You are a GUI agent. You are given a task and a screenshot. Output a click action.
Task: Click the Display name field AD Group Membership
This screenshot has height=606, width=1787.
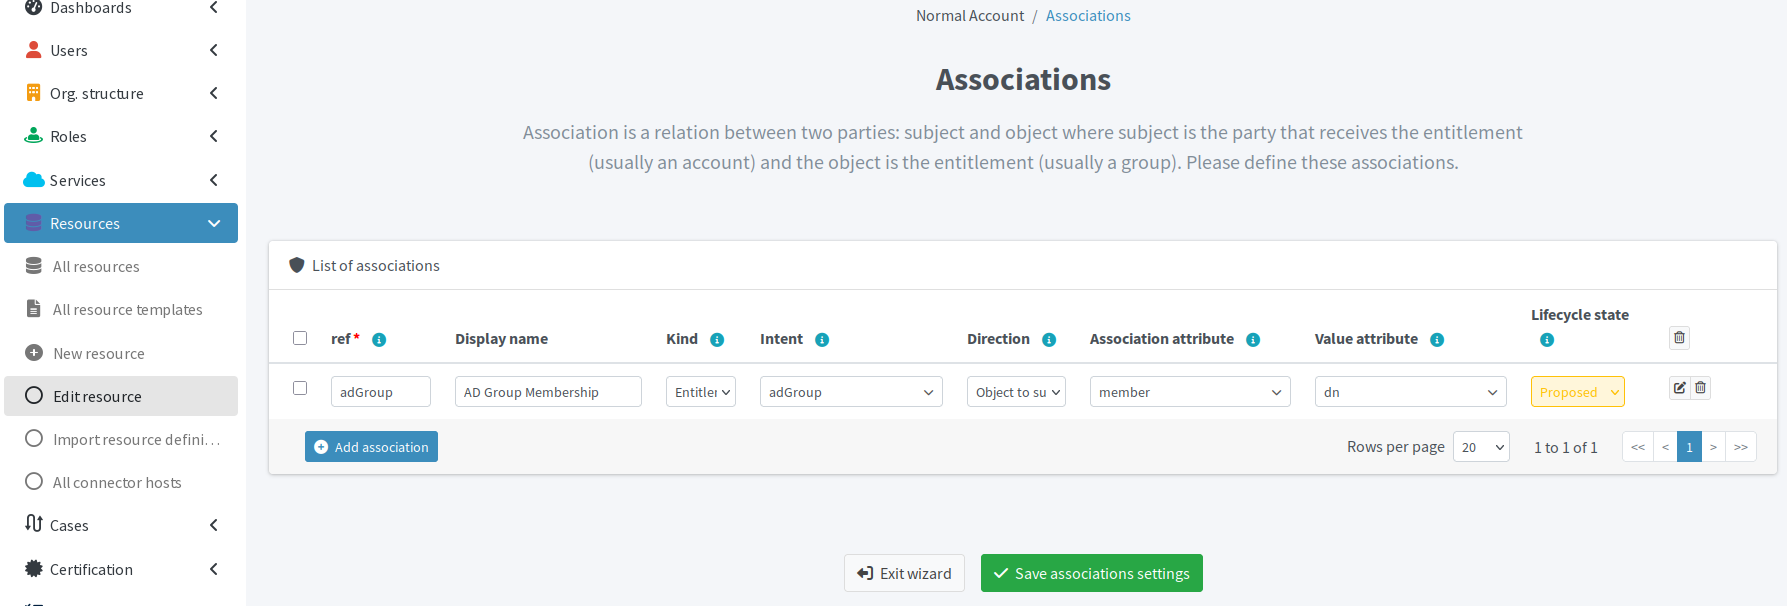pos(548,392)
